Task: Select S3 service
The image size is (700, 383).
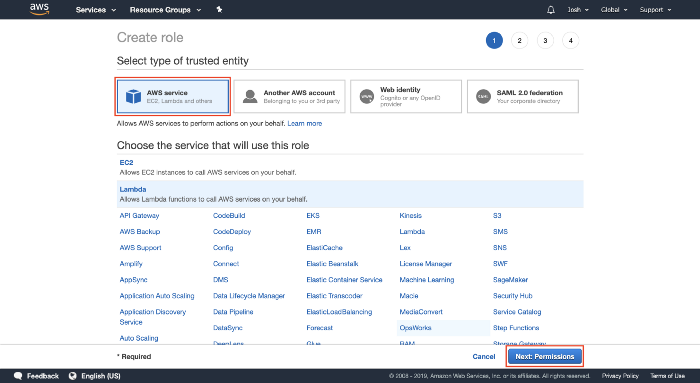Action: 497,216
